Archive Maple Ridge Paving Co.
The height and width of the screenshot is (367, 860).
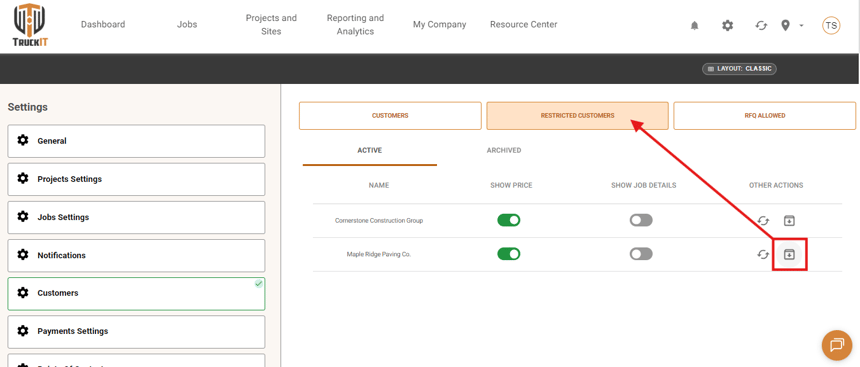pos(789,254)
